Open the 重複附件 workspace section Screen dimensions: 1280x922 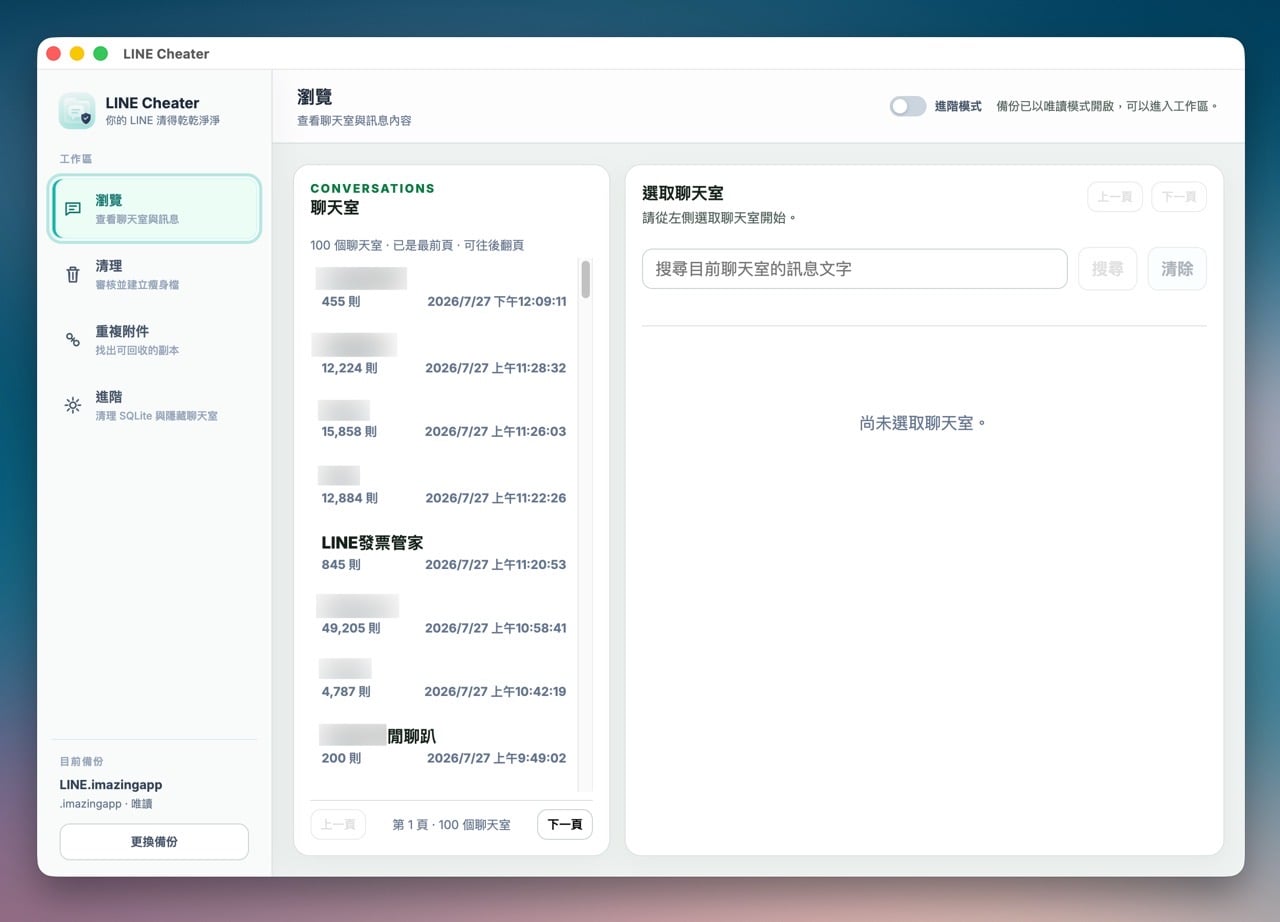pyautogui.click(x=155, y=340)
